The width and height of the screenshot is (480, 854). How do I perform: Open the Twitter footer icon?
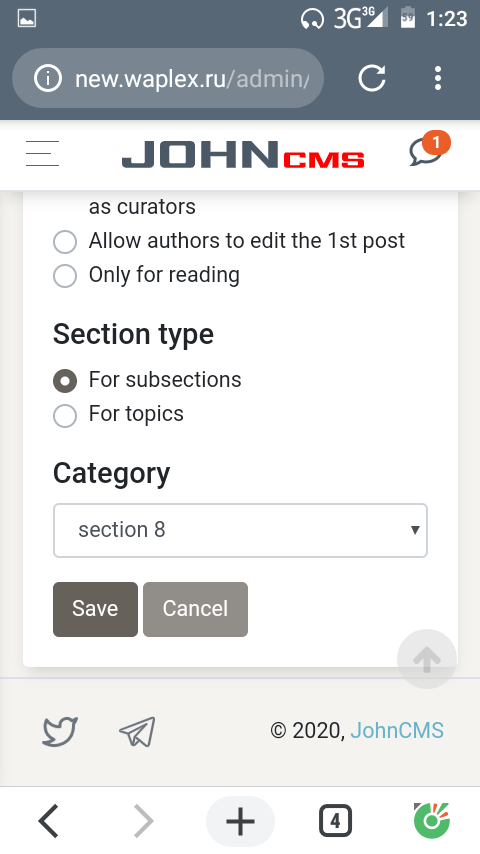click(x=60, y=731)
